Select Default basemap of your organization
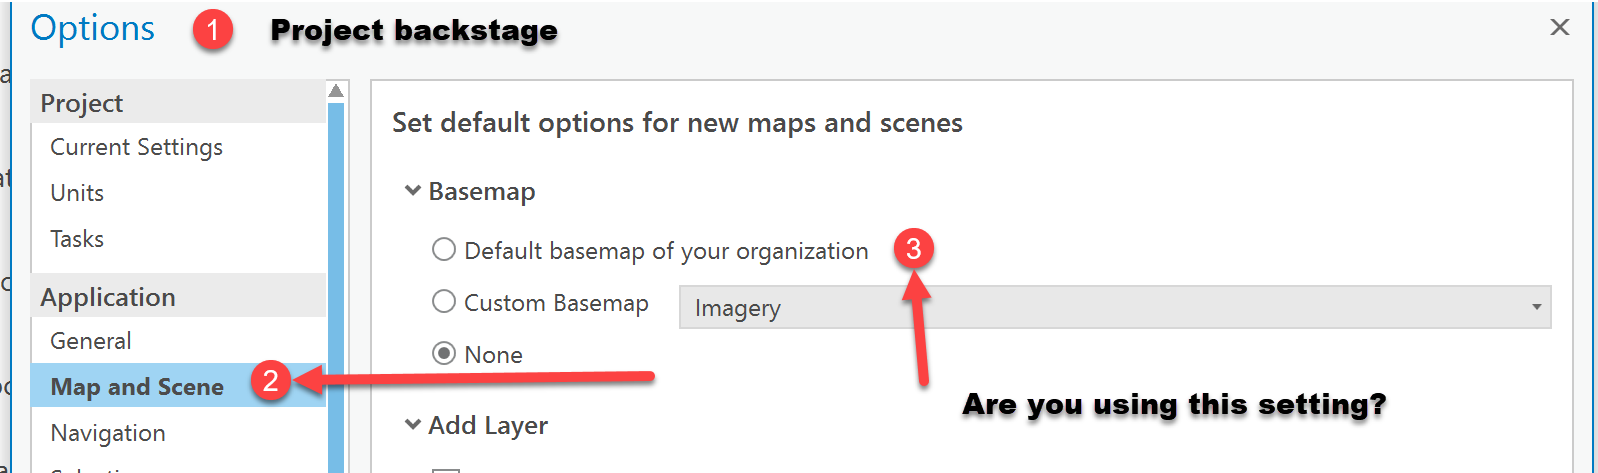Viewport: 1598px width, 473px height. tap(444, 250)
